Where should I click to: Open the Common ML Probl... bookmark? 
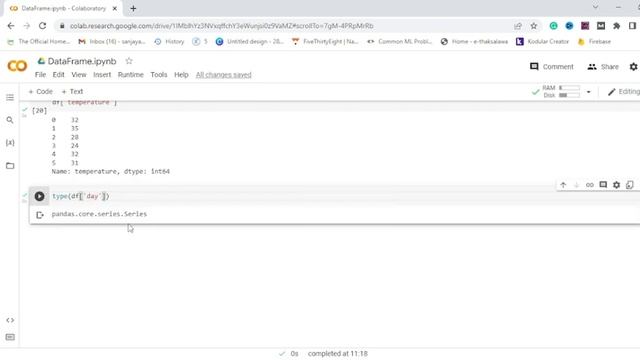click(x=399, y=42)
